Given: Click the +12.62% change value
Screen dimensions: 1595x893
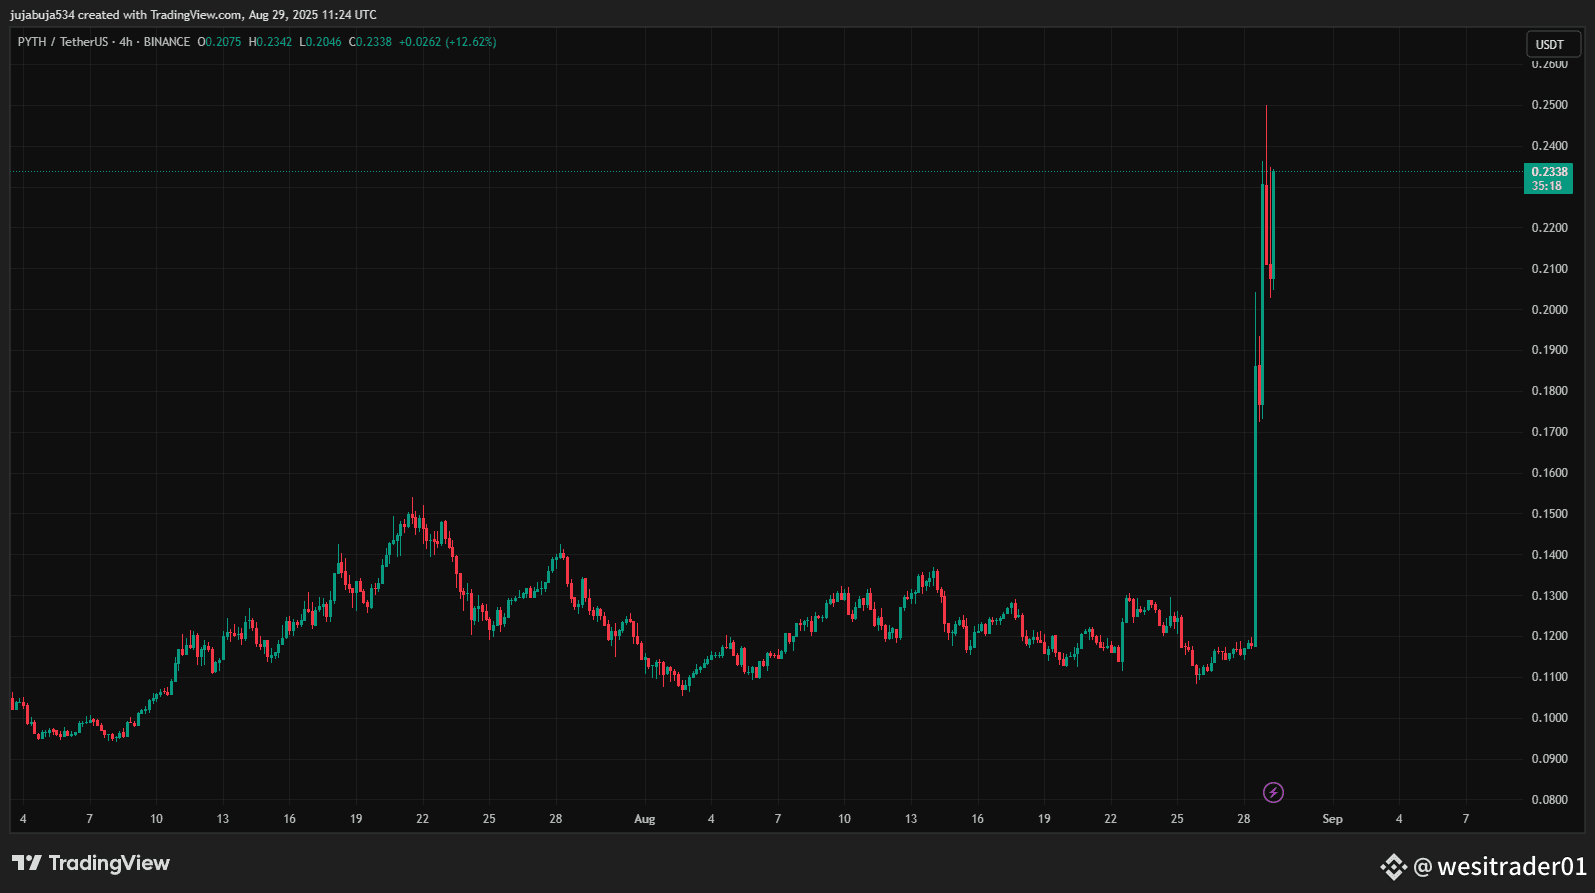Looking at the screenshot, I should click(470, 42).
